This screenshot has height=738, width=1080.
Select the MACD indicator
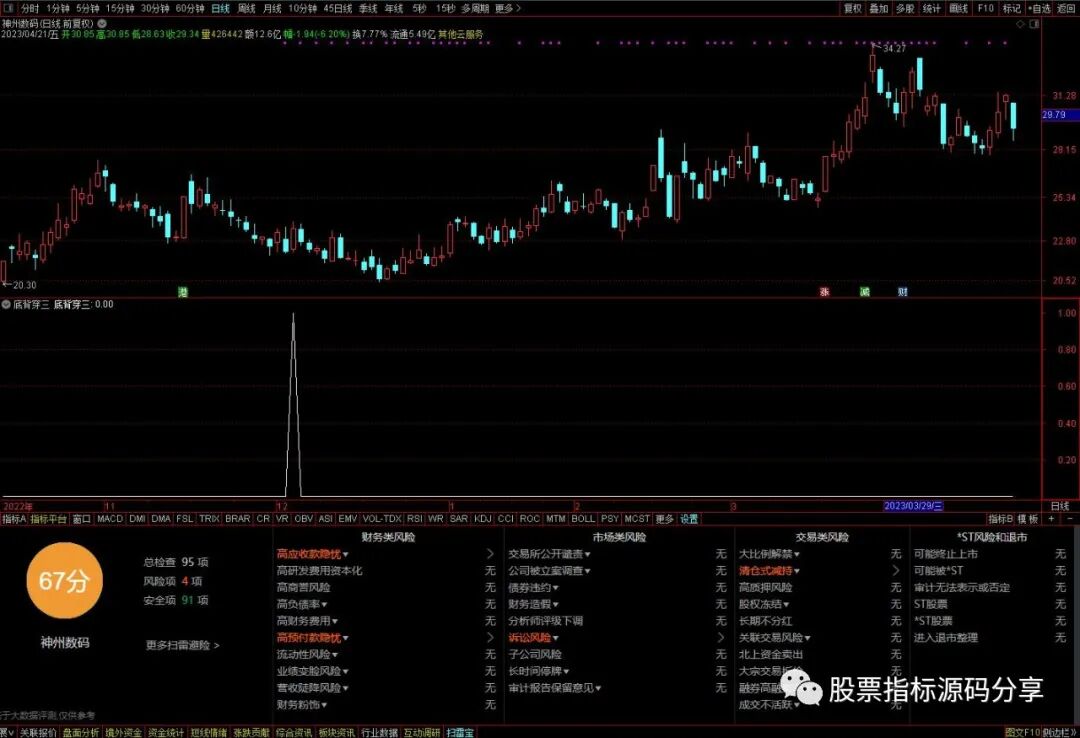pos(110,518)
